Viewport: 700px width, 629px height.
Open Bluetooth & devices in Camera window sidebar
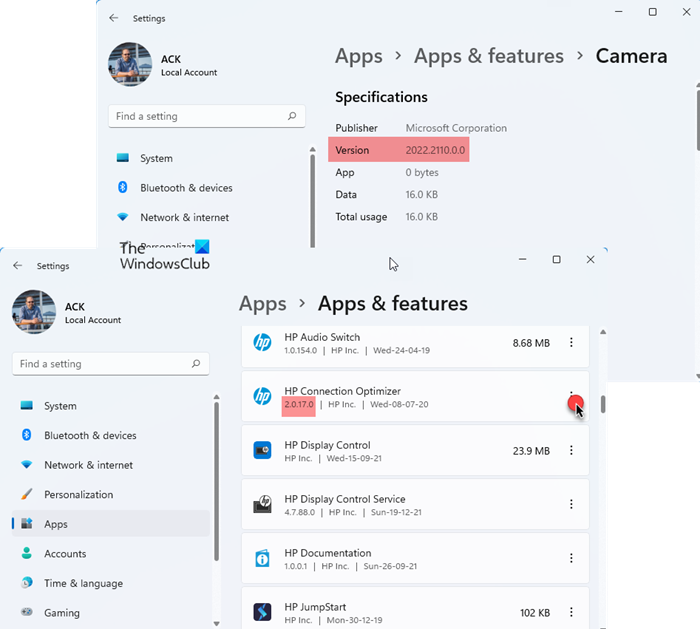tap(186, 187)
